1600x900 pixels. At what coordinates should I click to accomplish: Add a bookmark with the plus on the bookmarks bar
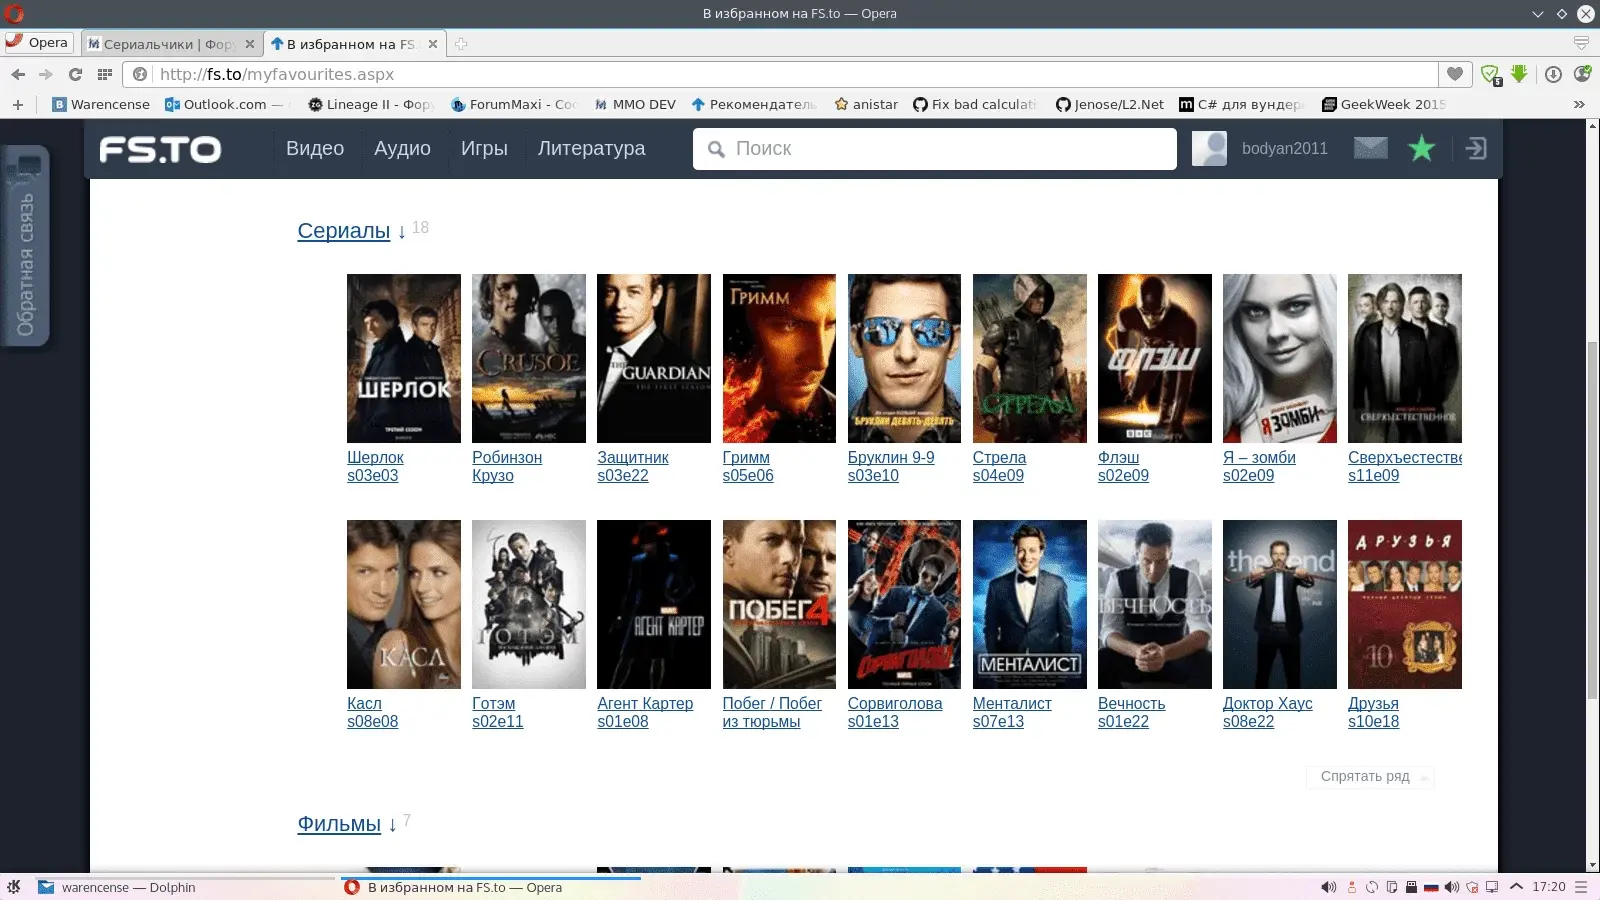click(x=17, y=104)
